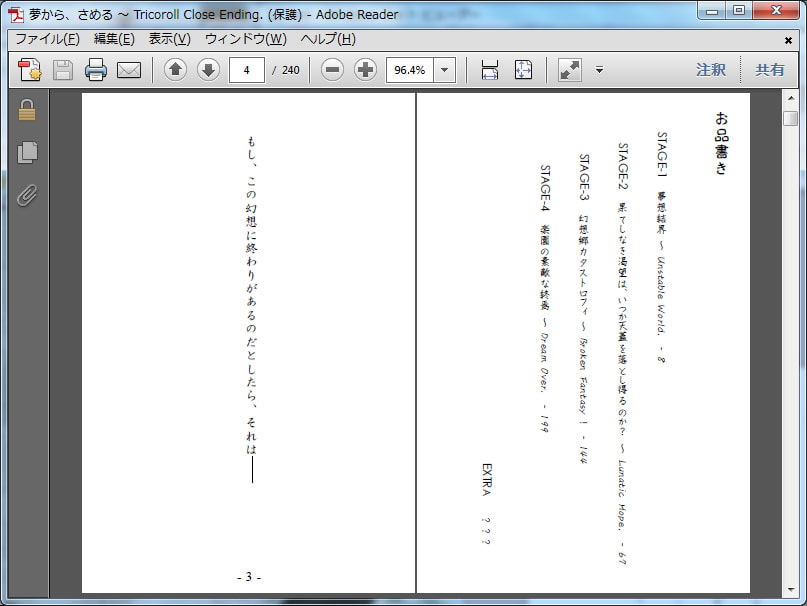Click the page number input field
The image size is (807, 606).
(247, 70)
